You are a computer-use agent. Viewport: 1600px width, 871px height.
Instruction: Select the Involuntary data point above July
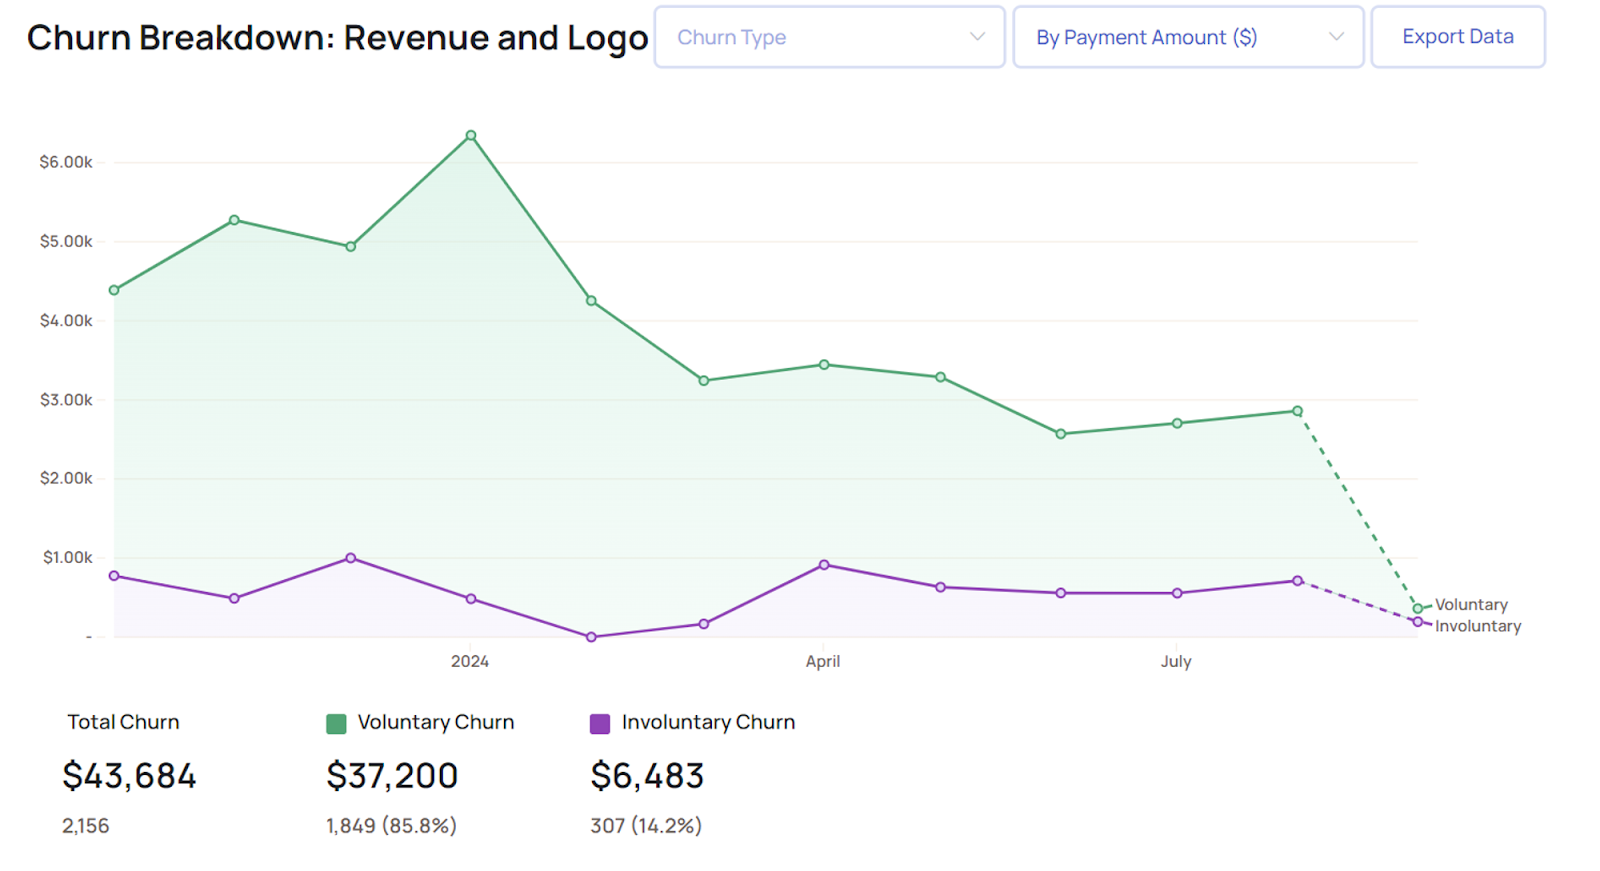1177,593
